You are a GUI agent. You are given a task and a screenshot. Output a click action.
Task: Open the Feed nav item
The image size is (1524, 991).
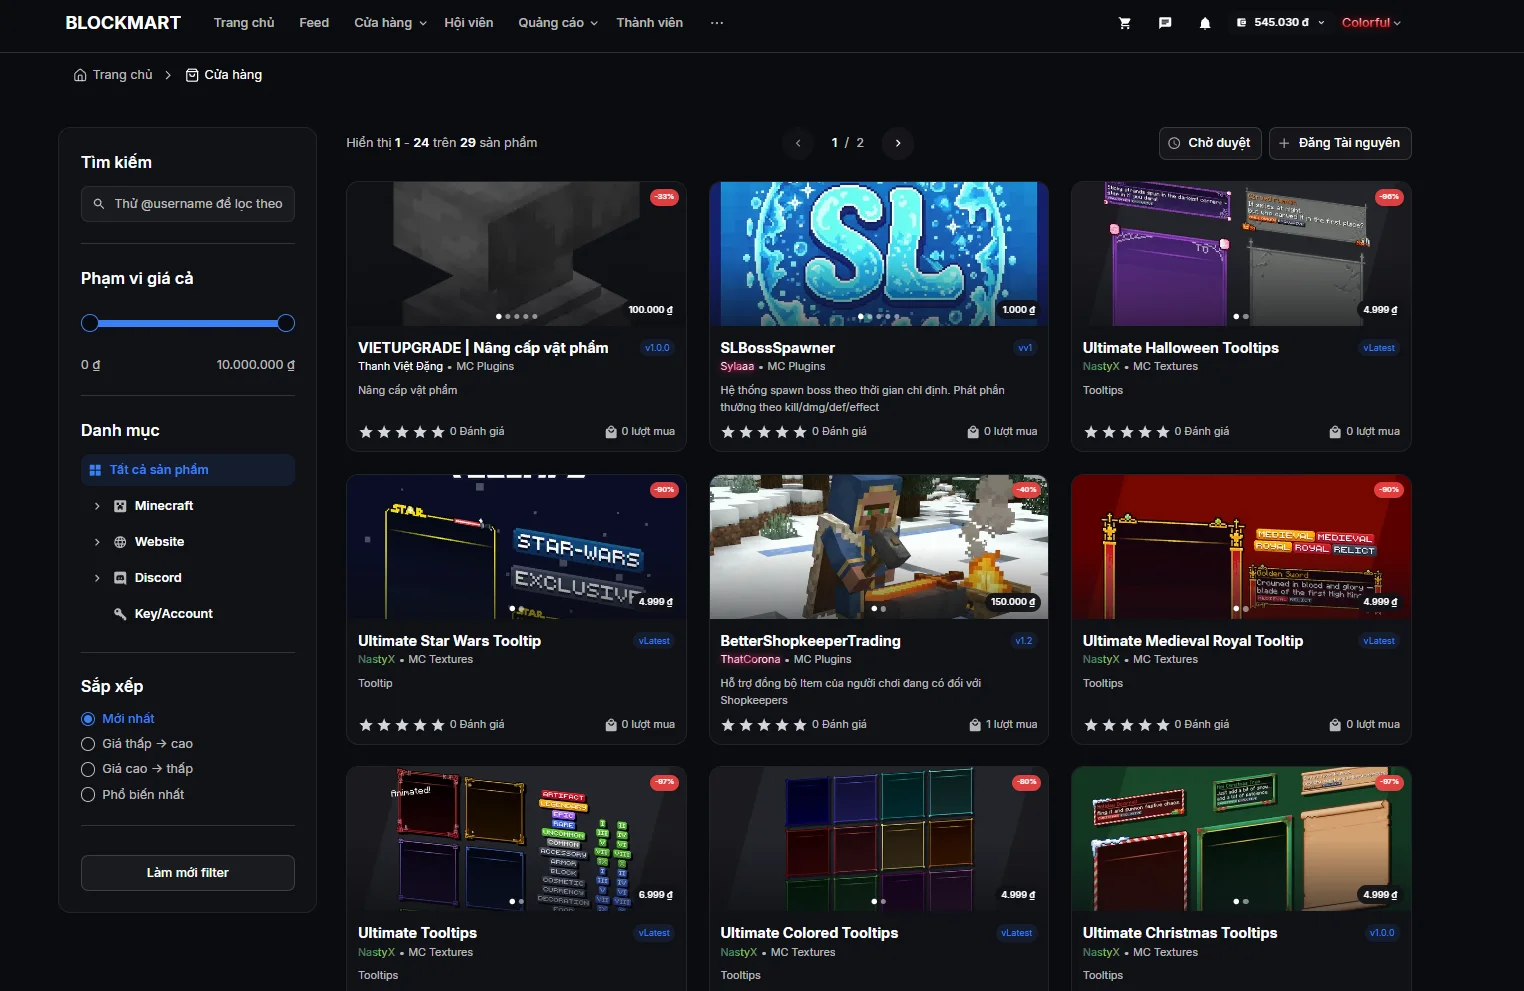314,23
